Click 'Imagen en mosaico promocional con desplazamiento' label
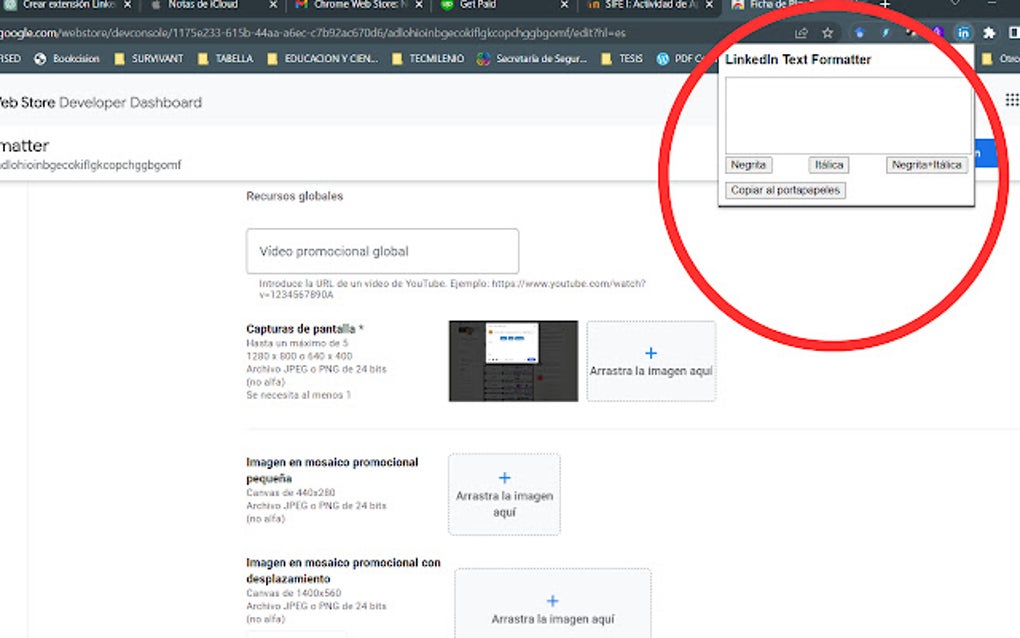This screenshot has width=1020, height=638. pos(343,570)
